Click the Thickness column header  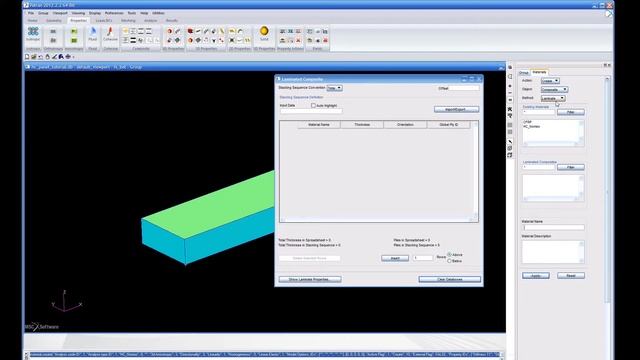[x=362, y=124]
